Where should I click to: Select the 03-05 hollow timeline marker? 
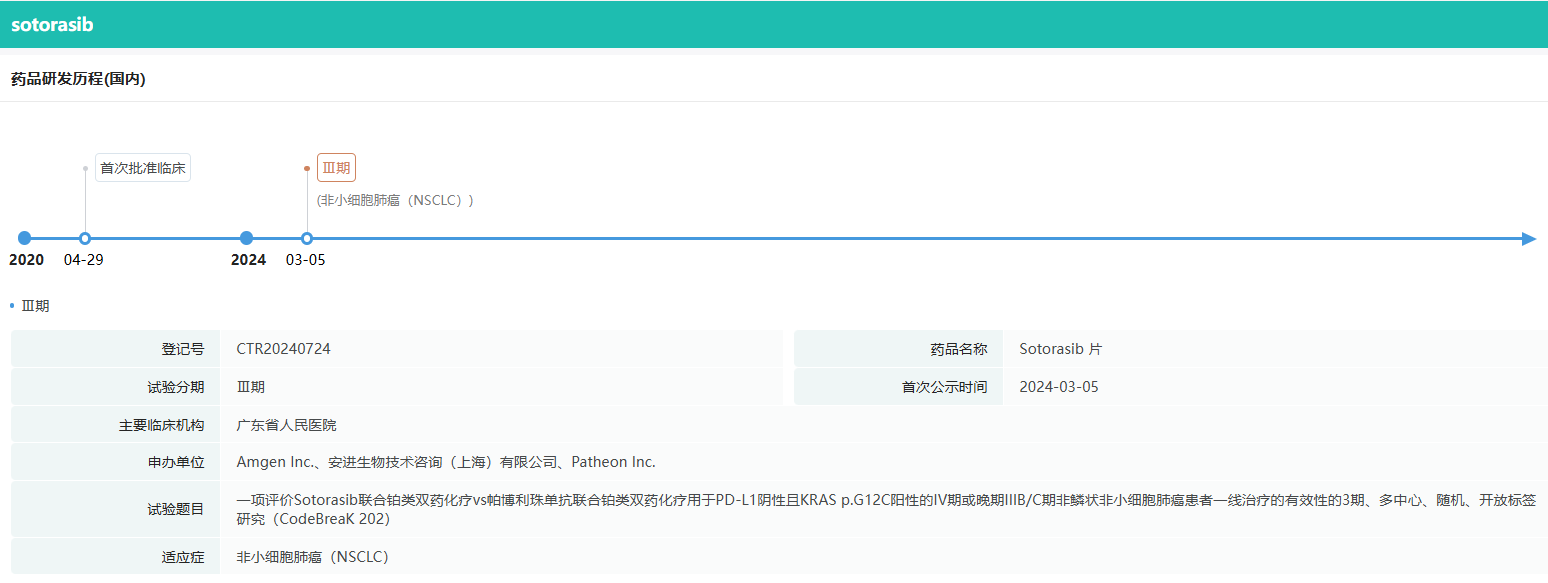coord(307,238)
